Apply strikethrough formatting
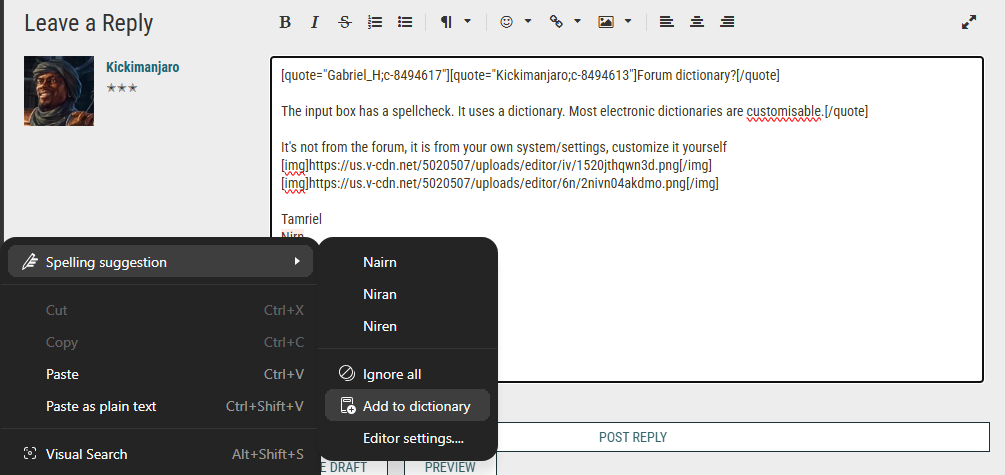1005x475 pixels. pos(345,22)
